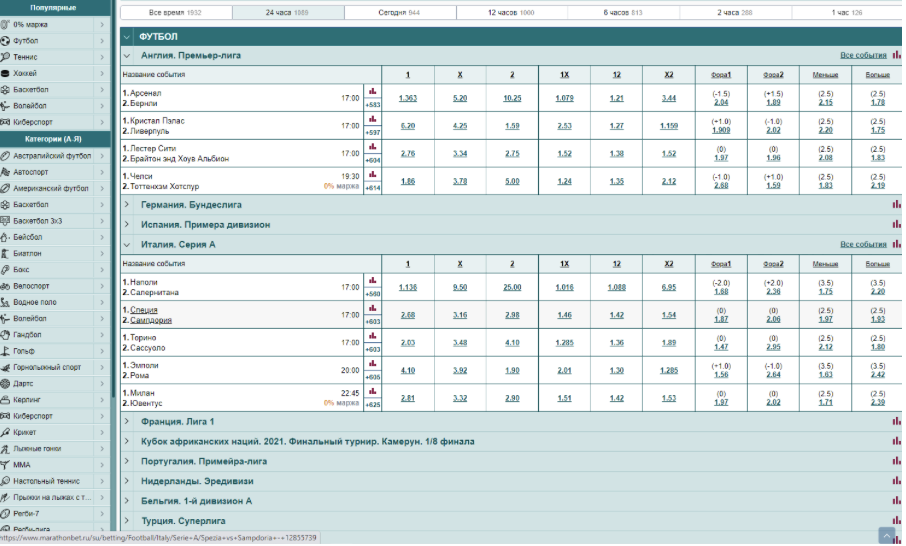Viewport: 906px width, 546px height.
Task: Click the Хоккей puck icon in sidebar
Action: [x=5, y=73]
